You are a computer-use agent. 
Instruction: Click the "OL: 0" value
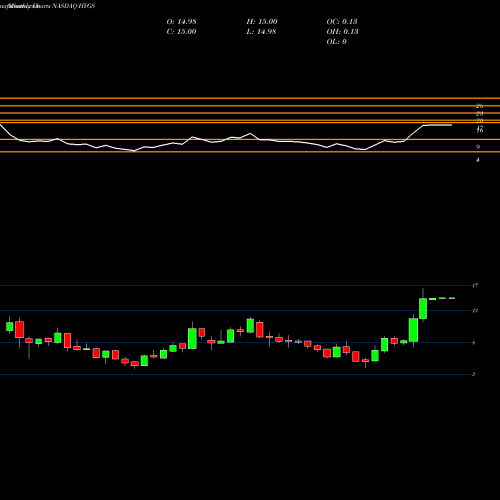point(336,42)
